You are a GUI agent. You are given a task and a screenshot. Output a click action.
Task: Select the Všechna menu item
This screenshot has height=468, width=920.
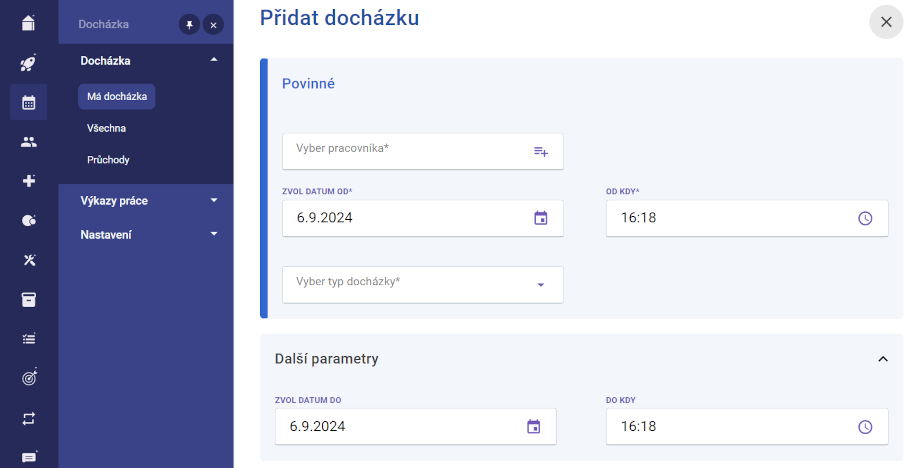[x=106, y=128]
